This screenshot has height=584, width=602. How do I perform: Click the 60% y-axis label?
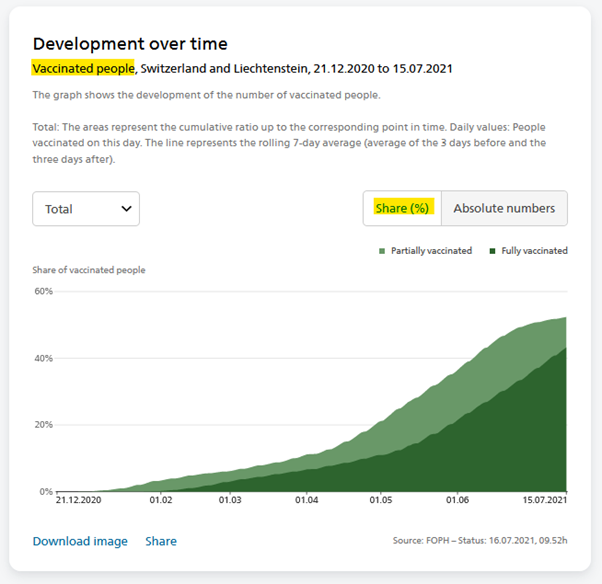[43, 291]
